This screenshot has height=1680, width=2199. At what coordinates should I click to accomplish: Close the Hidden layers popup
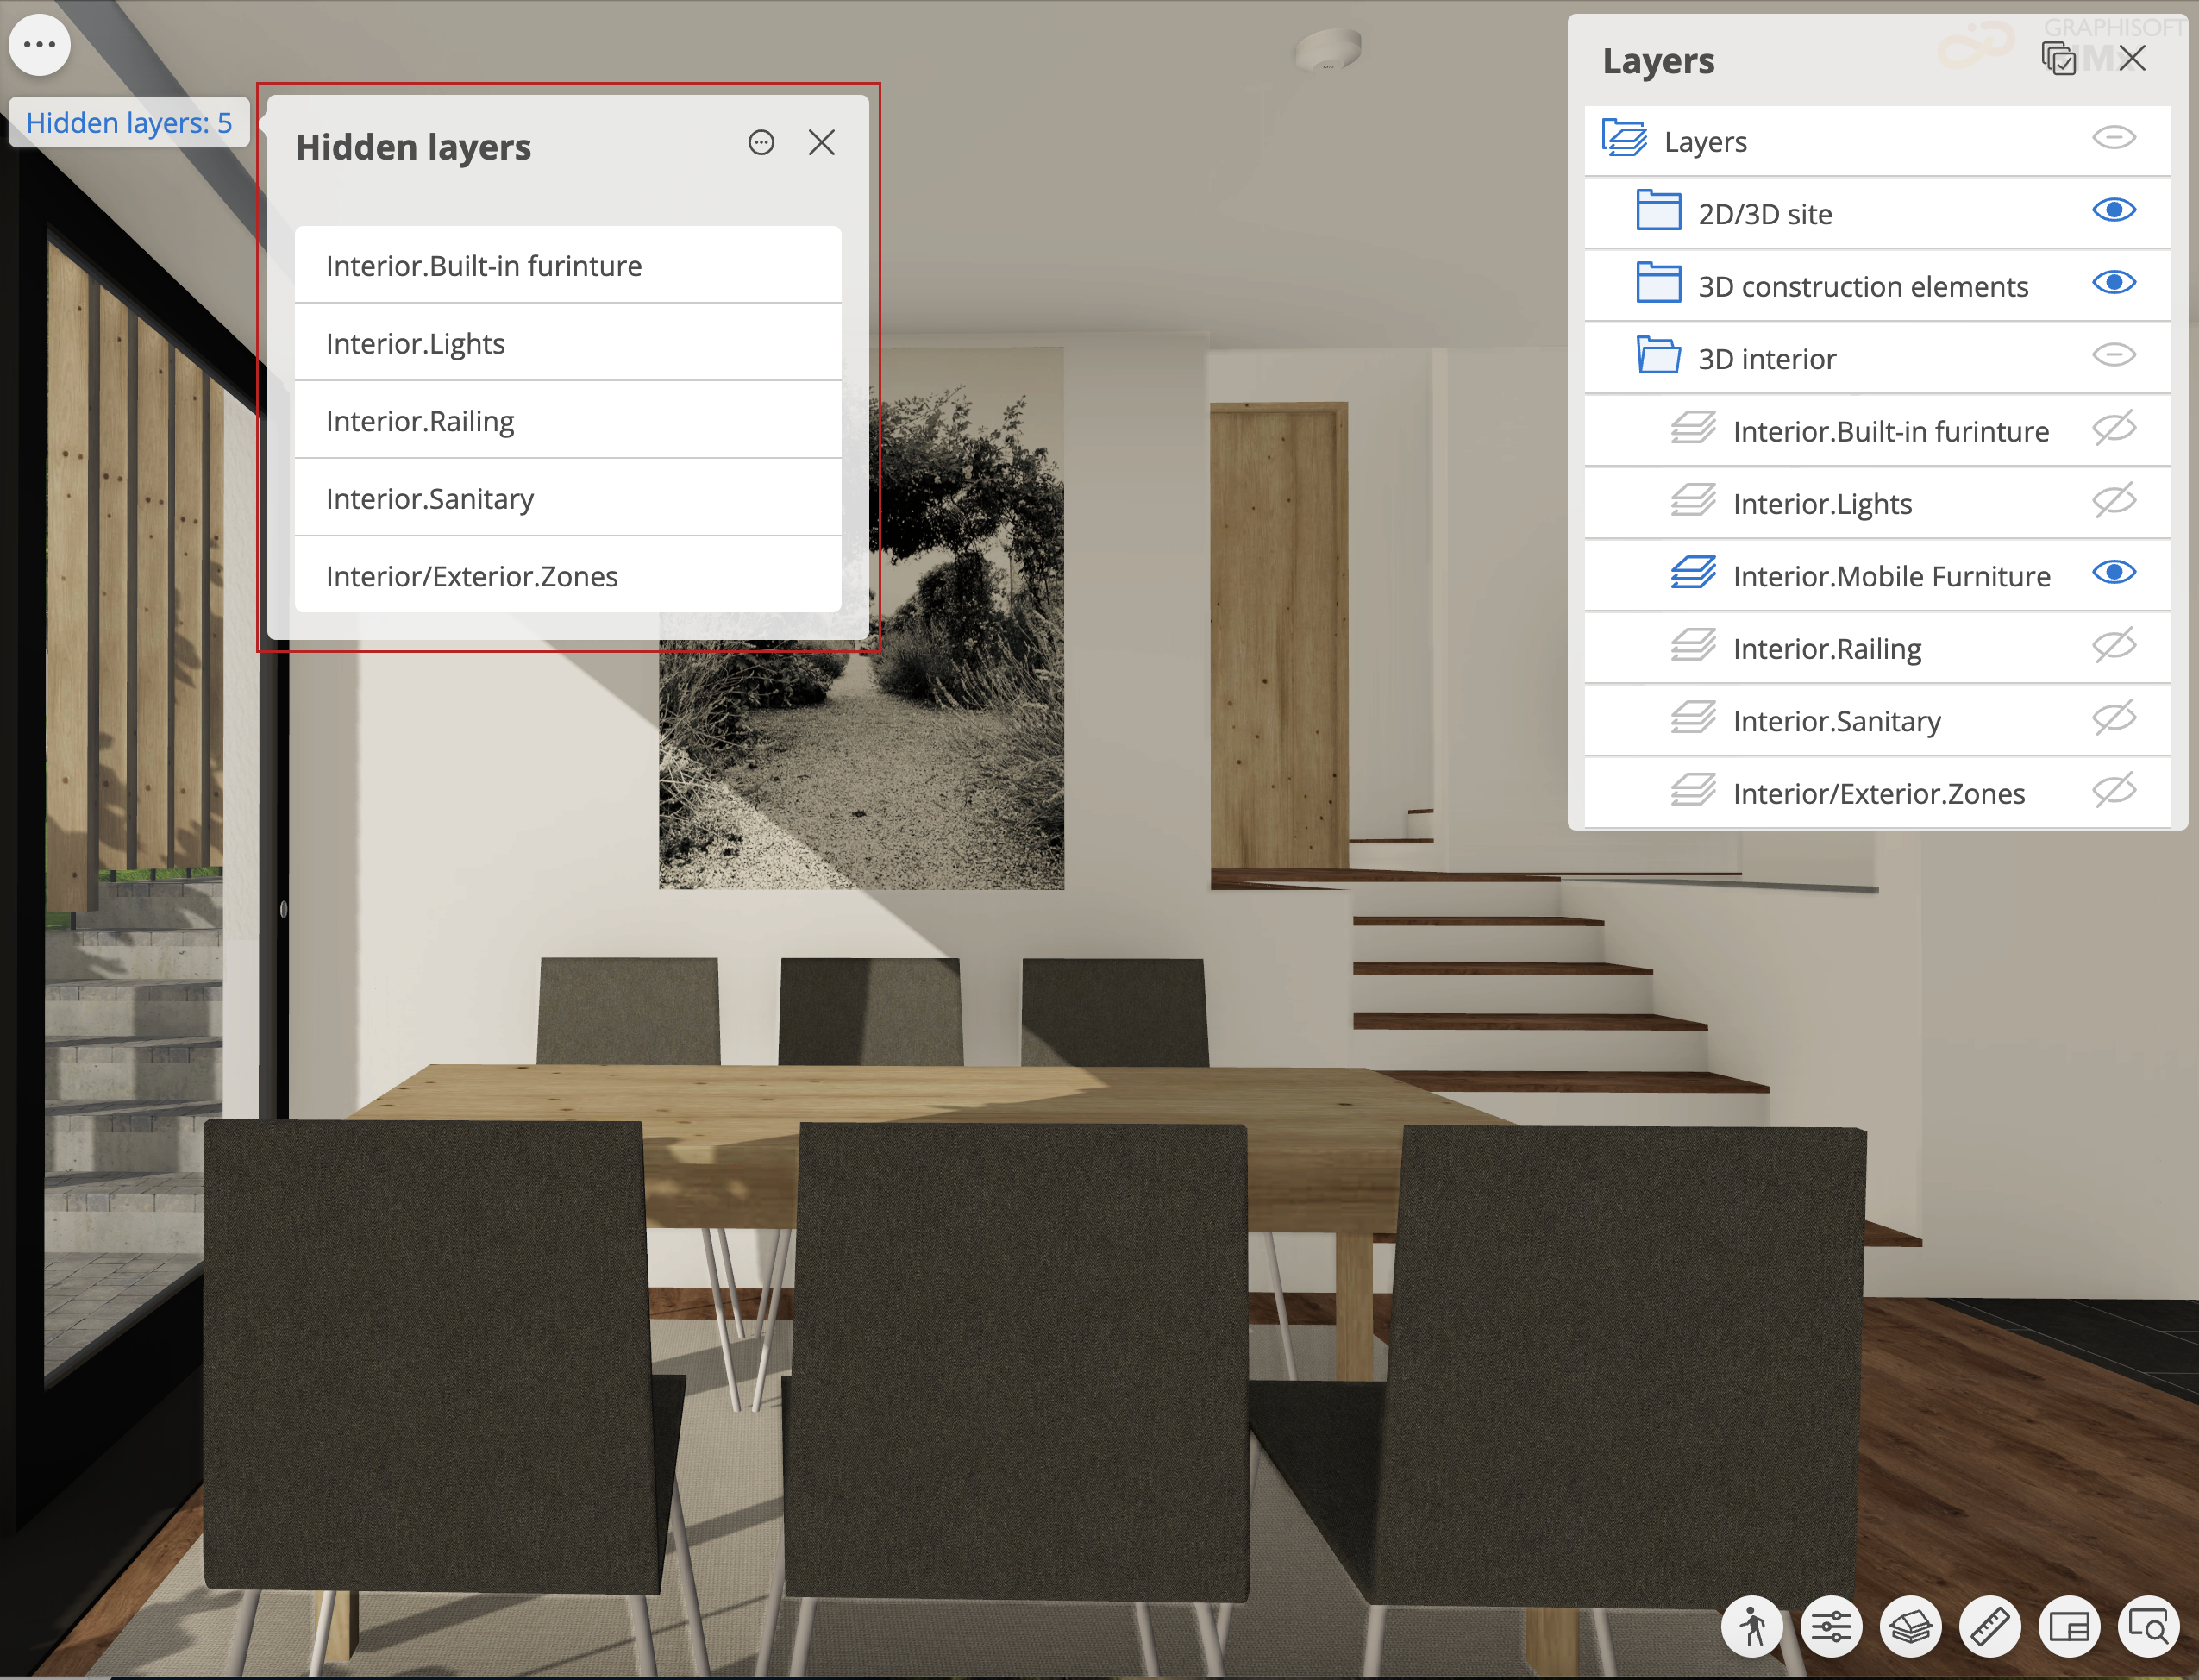click(821, 143)
